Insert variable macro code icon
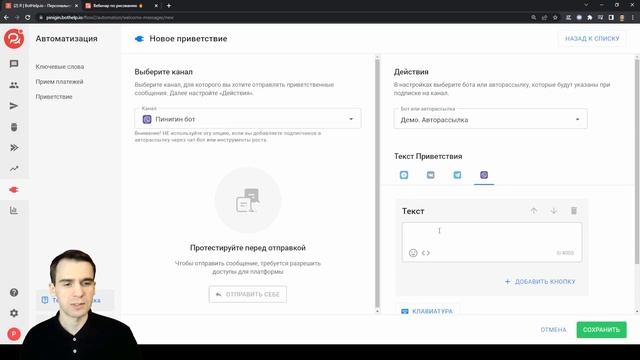The width and height of the screenshot is (640, 360). [426, 253]
